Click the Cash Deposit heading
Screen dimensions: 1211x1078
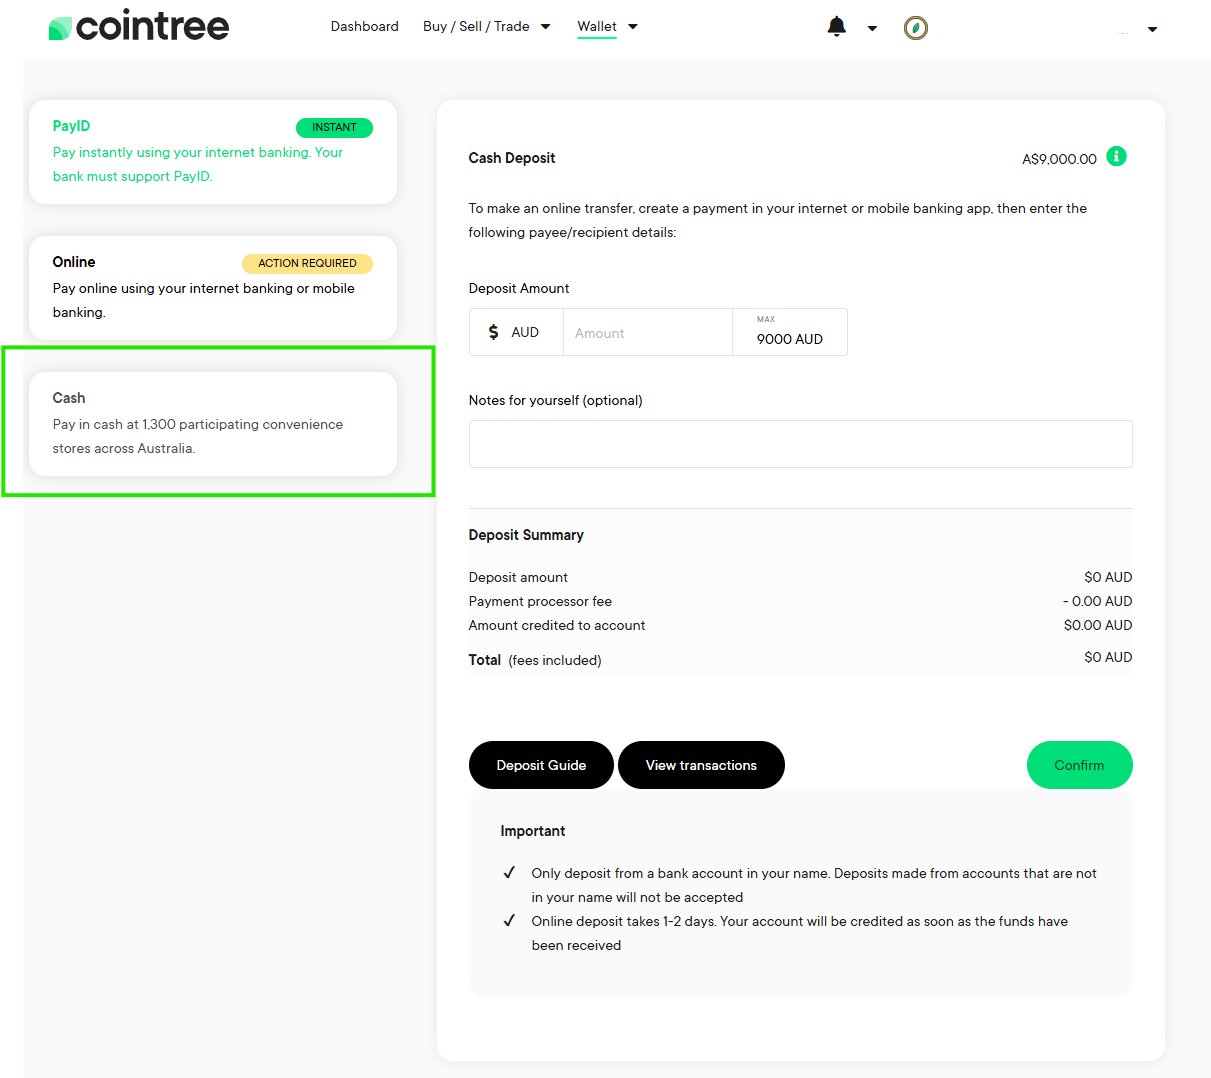512,158
